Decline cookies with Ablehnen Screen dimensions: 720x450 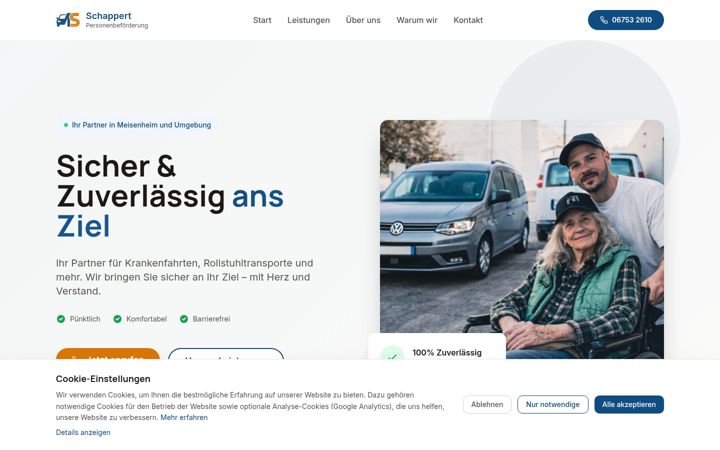coord(487,405)
